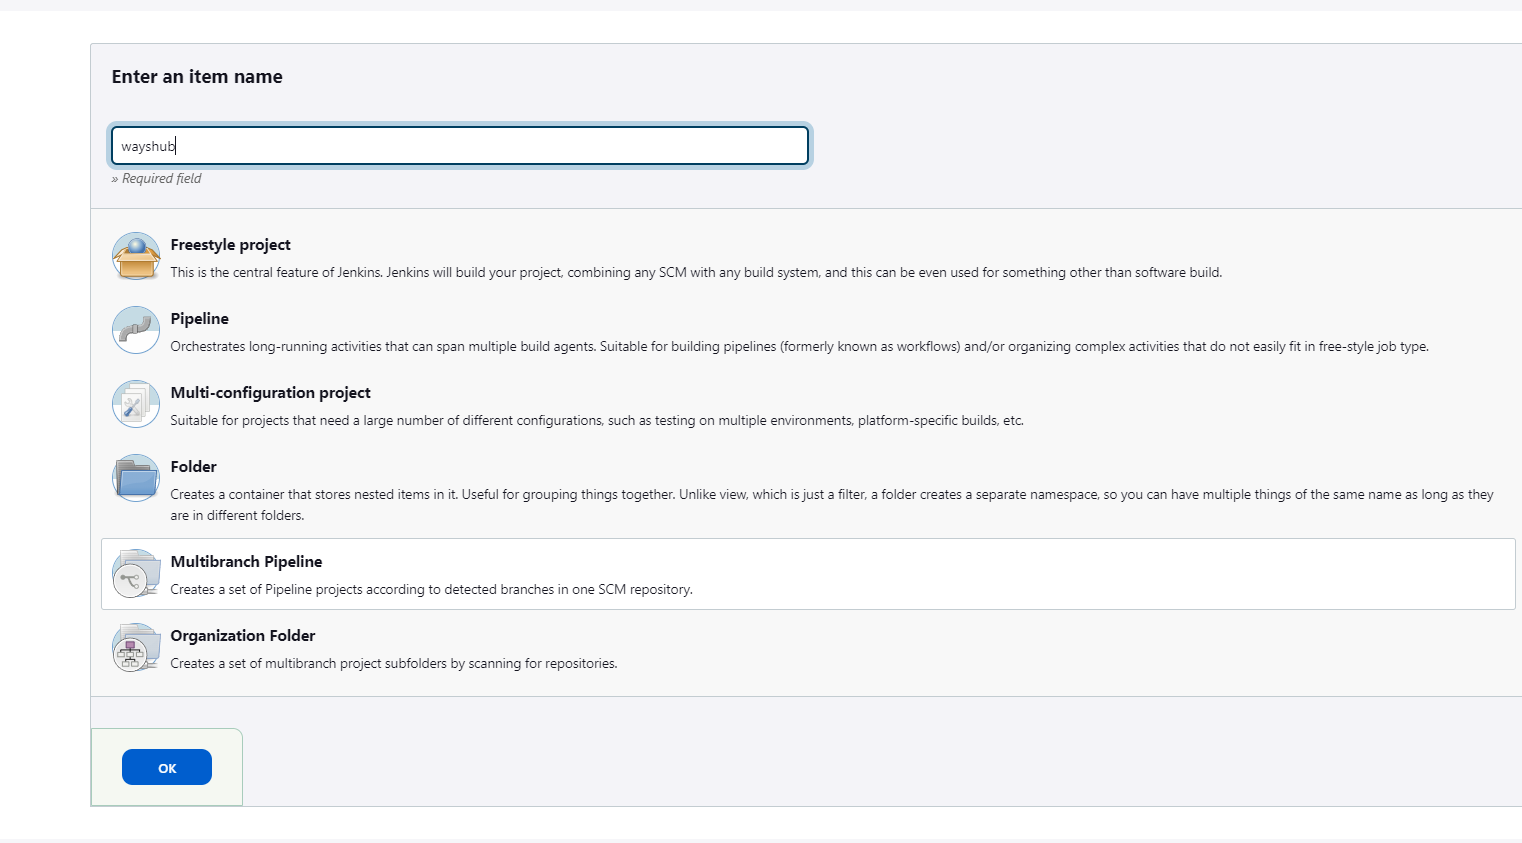Click the Multi-configuration project icon

135,404
